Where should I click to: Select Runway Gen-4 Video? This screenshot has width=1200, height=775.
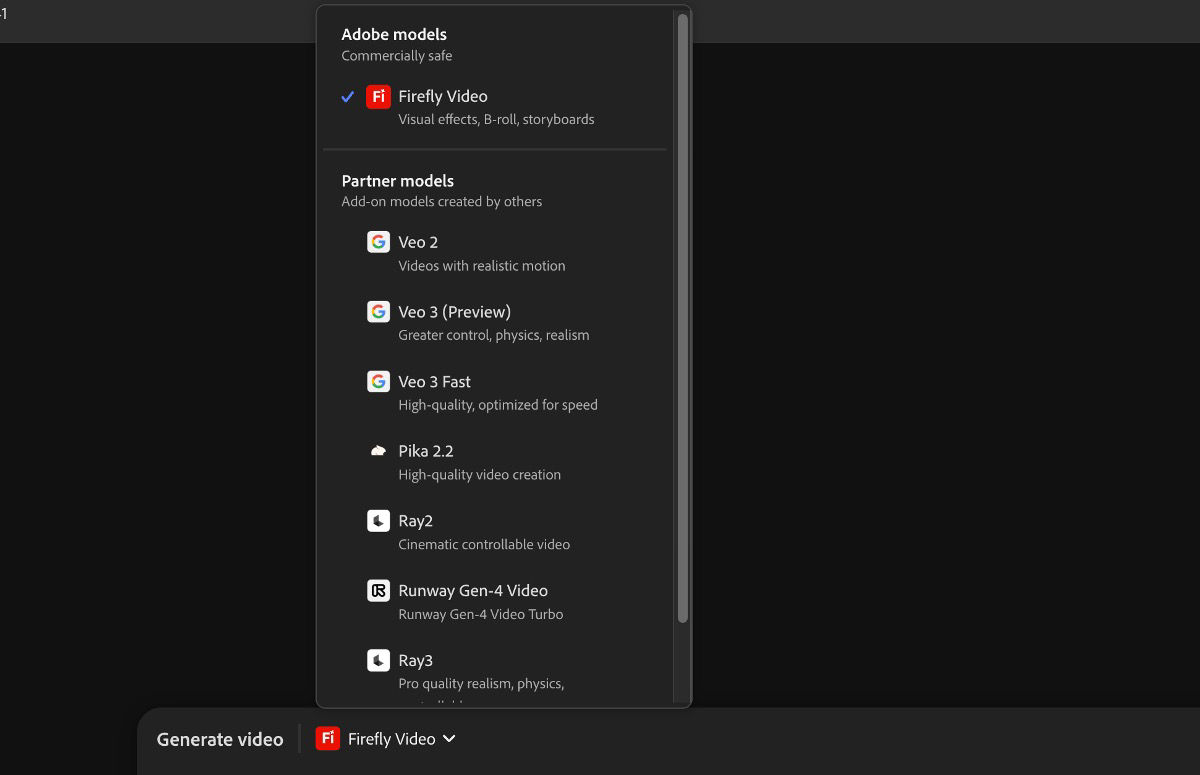(497, 601)
